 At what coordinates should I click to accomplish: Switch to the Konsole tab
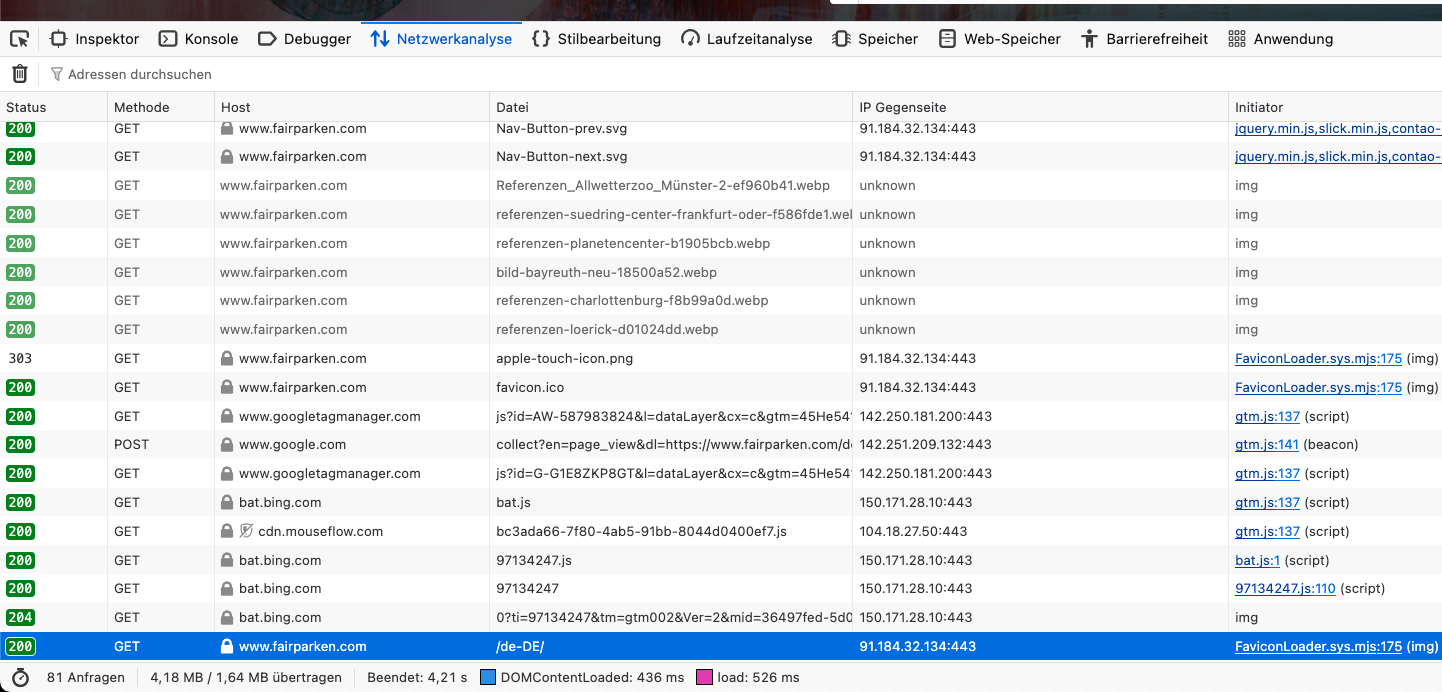pyautogui.click(x=199, y=39)
